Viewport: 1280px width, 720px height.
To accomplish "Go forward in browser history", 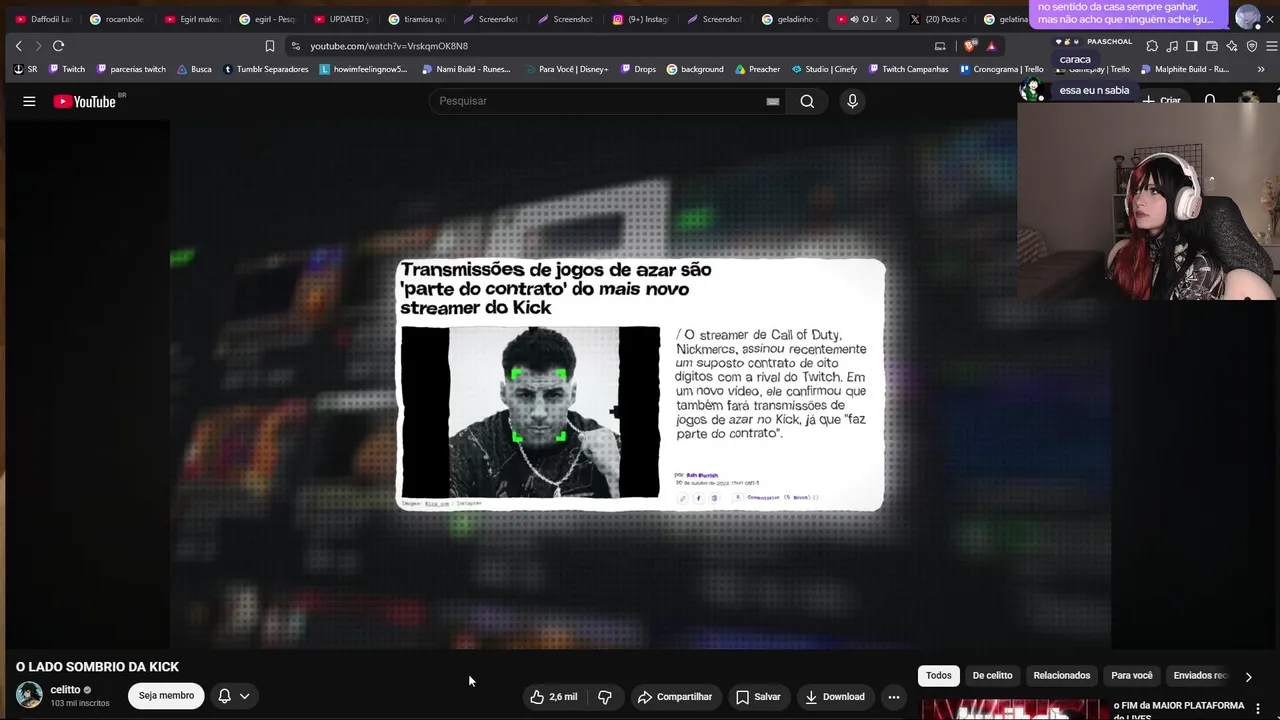I will [x=37, y=46].
